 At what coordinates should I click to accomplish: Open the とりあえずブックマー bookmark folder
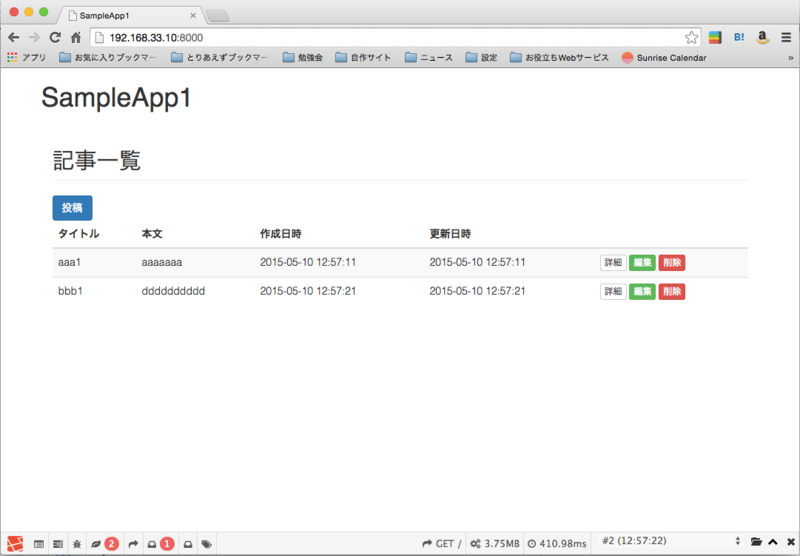point(219,58)
